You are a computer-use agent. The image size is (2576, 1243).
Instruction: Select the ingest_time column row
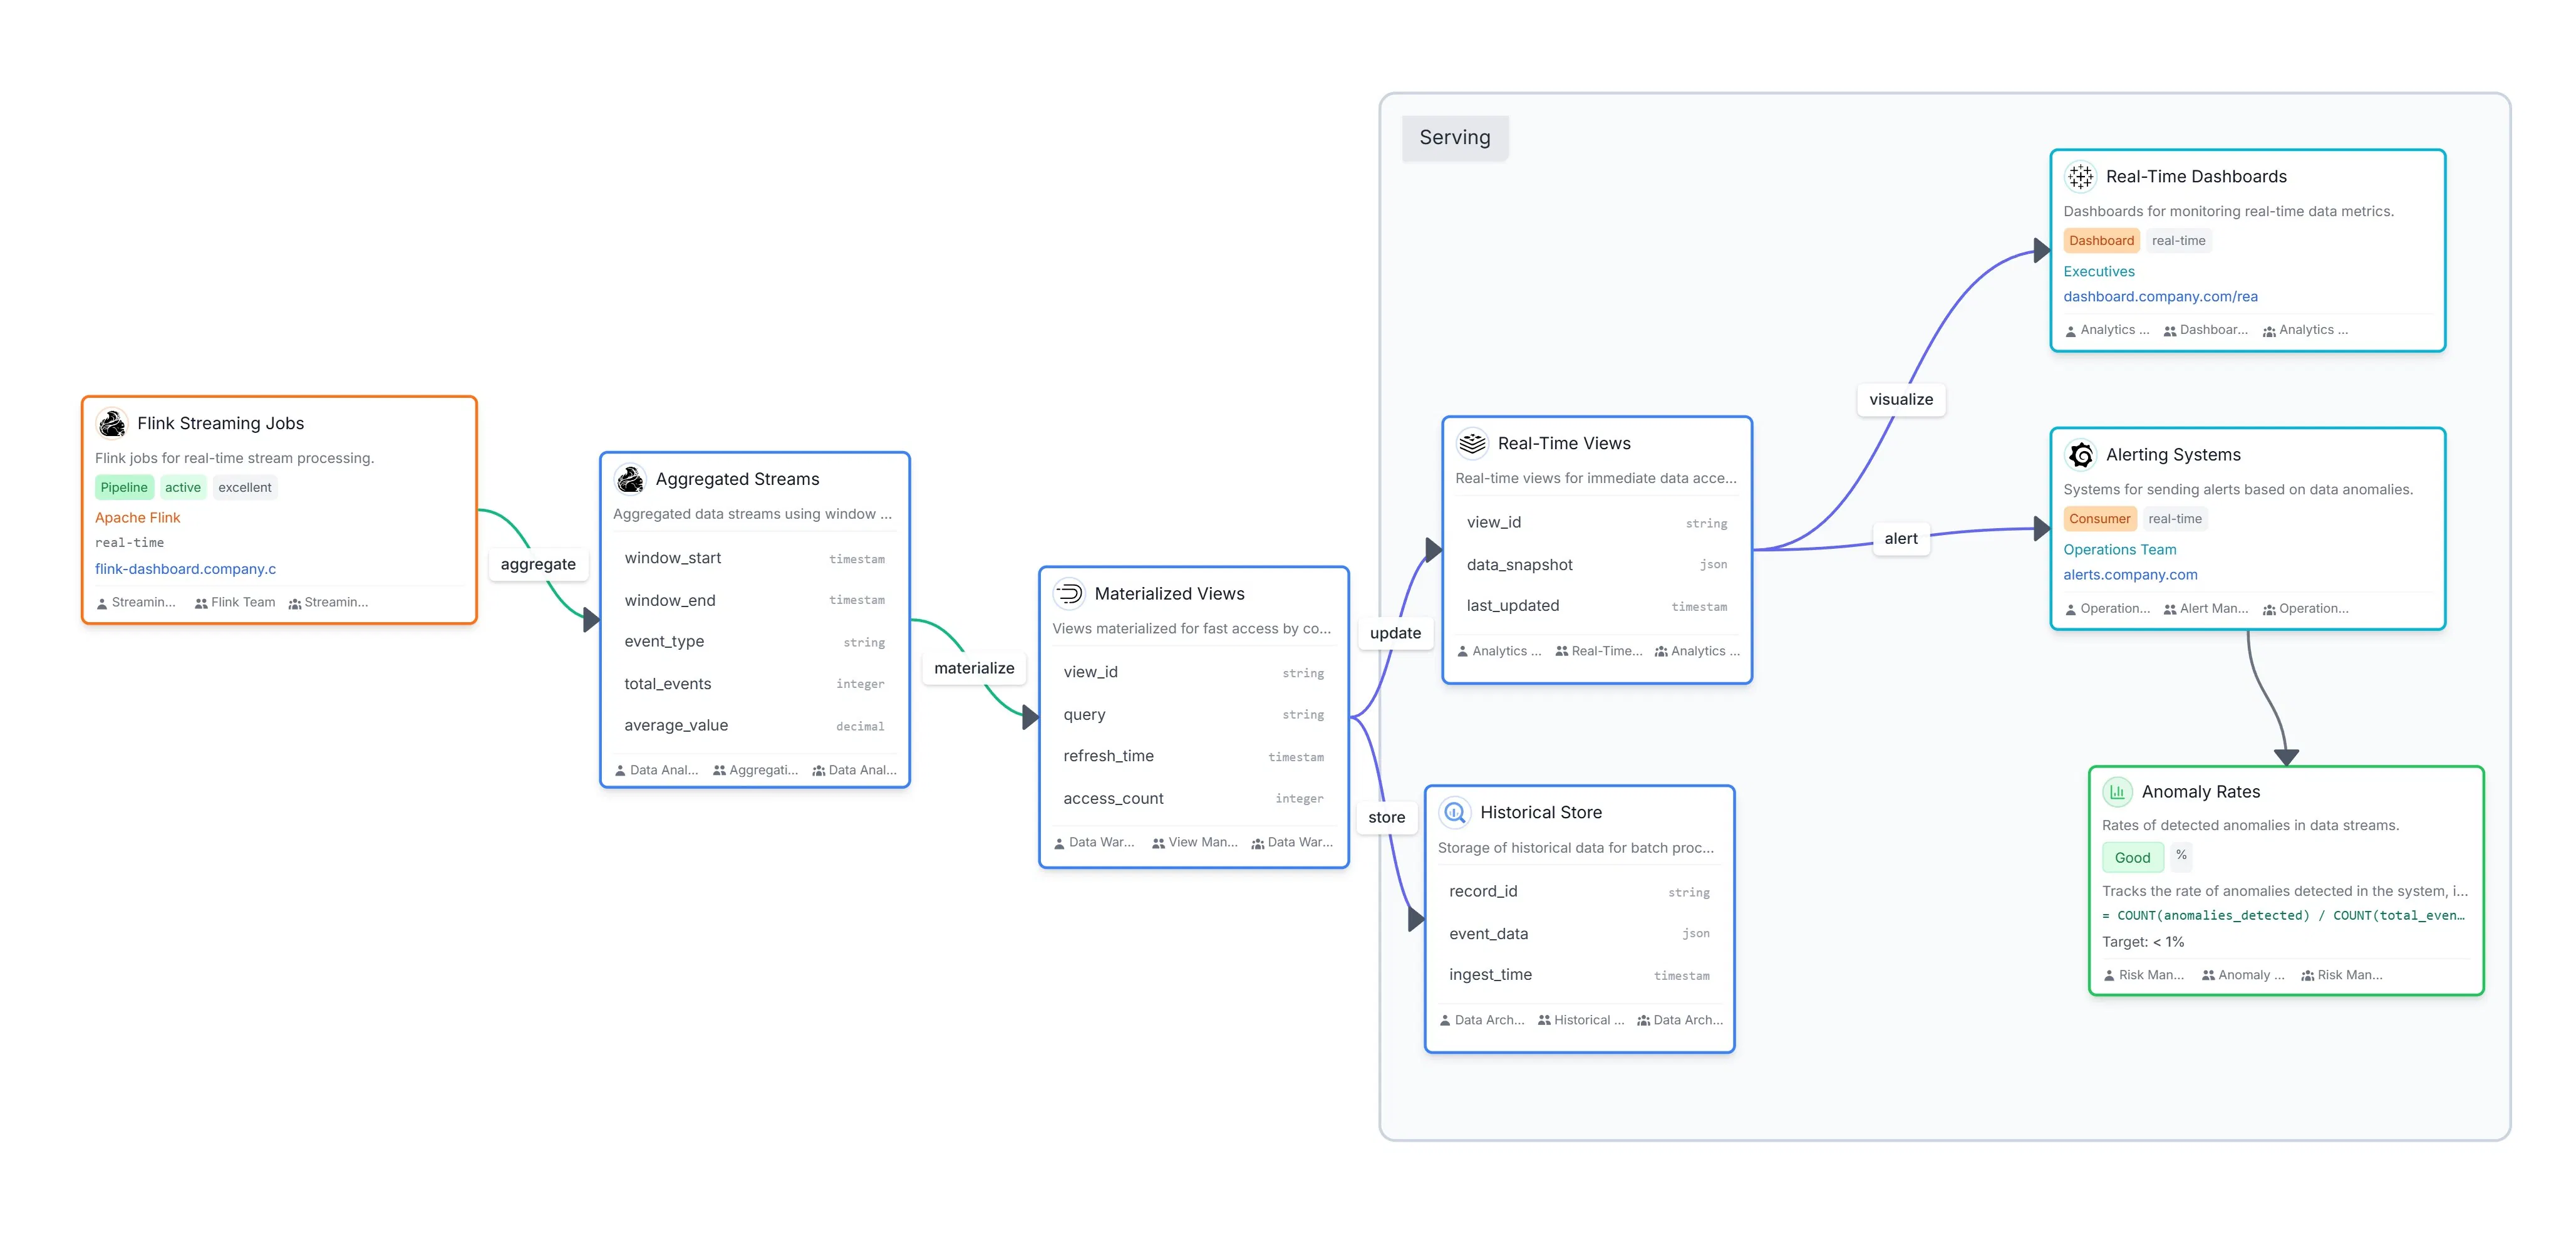tap(1579, 974)
